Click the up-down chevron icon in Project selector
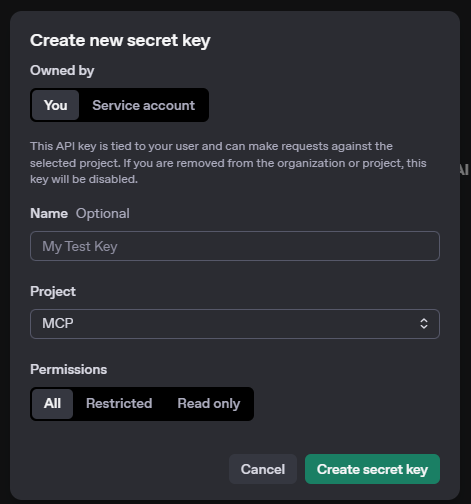Viewport: 471px width, 504px height. 424,324
